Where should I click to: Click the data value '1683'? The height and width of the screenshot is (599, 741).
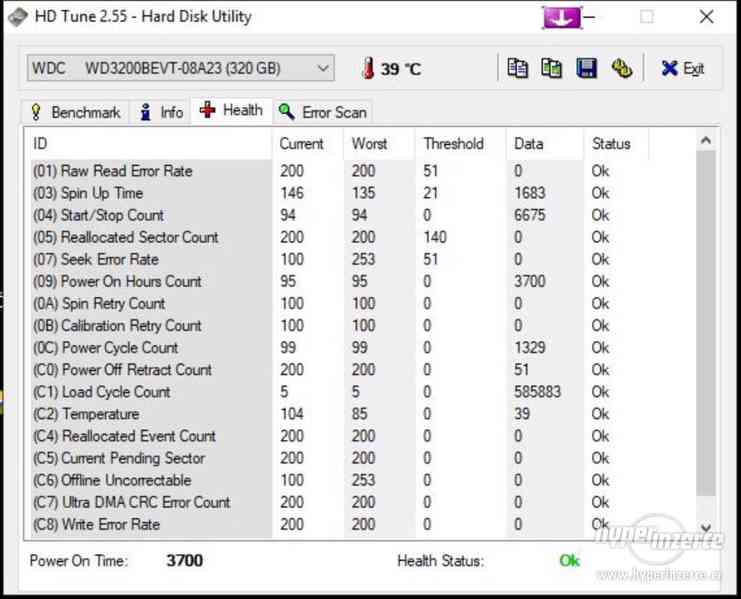point(530,193)
